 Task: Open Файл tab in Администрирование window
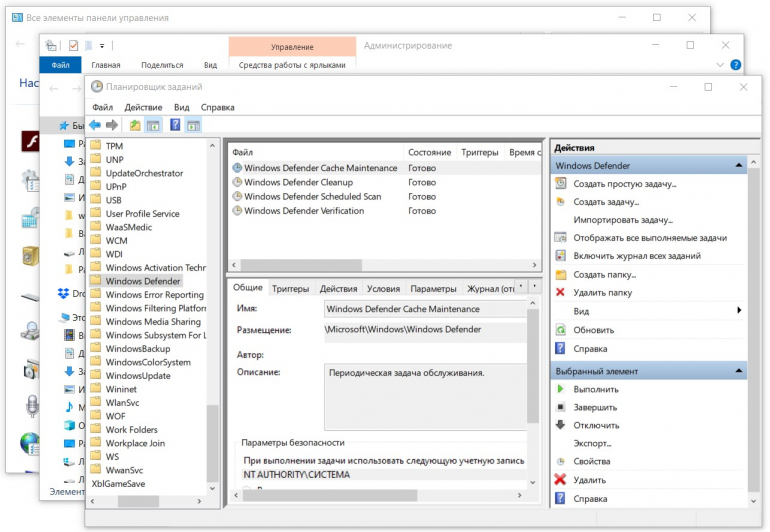[60, 65]
